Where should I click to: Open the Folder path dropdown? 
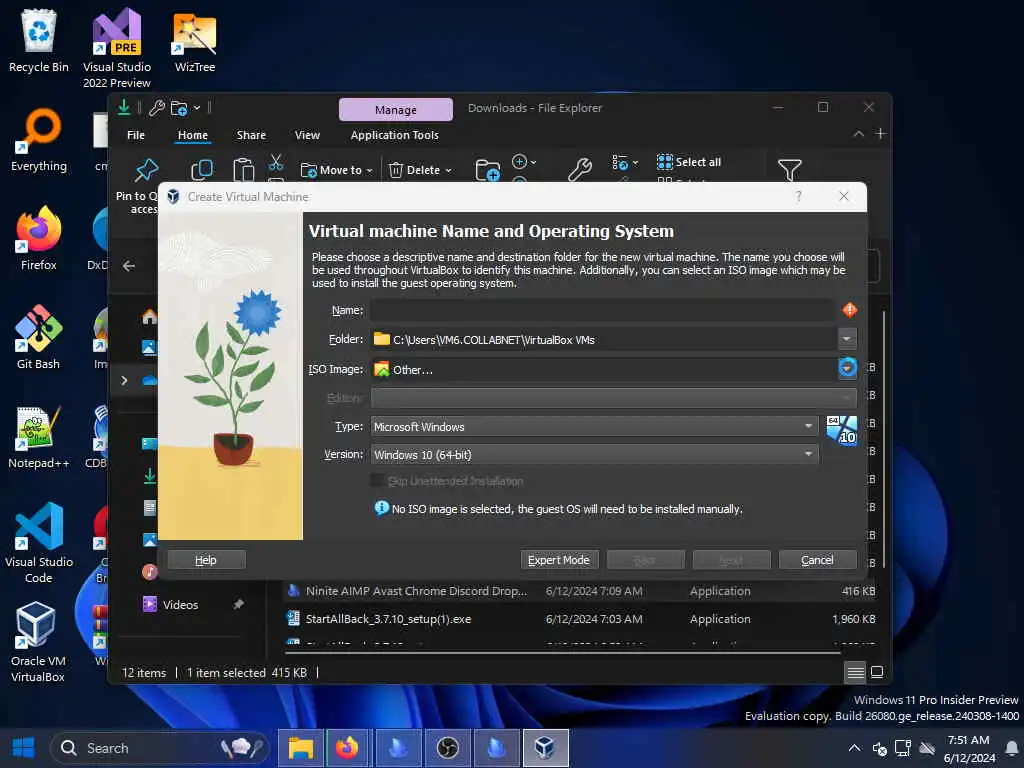point(846,339)
